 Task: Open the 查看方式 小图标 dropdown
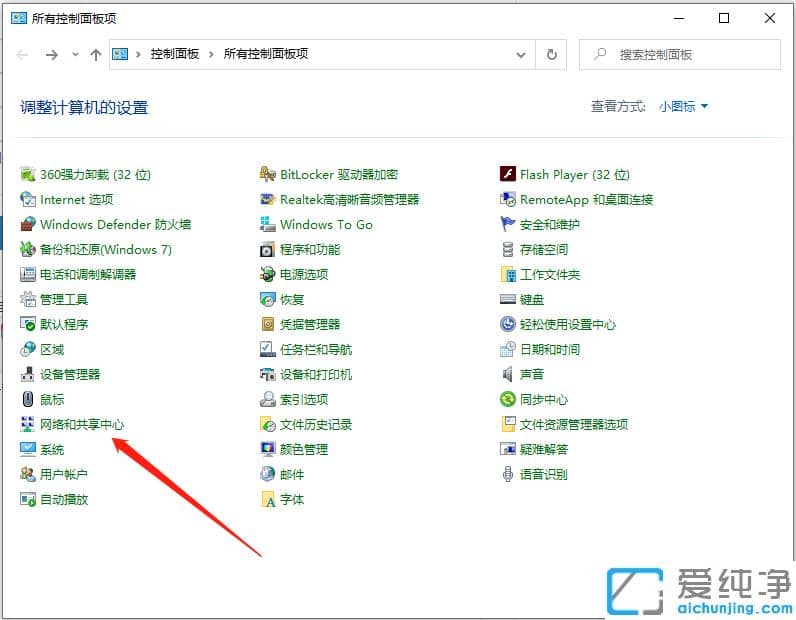tap(683, 107)
